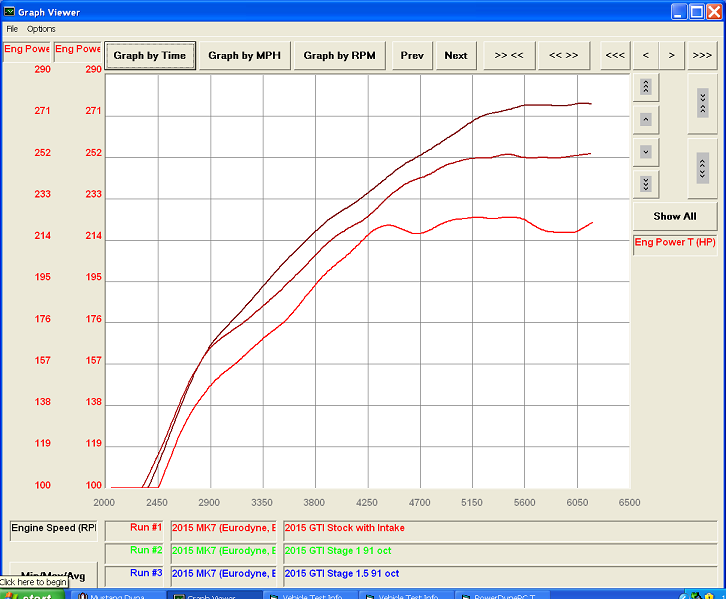
Task: Click the vertical expand chevrons button
Action: [x=702, y=168]
